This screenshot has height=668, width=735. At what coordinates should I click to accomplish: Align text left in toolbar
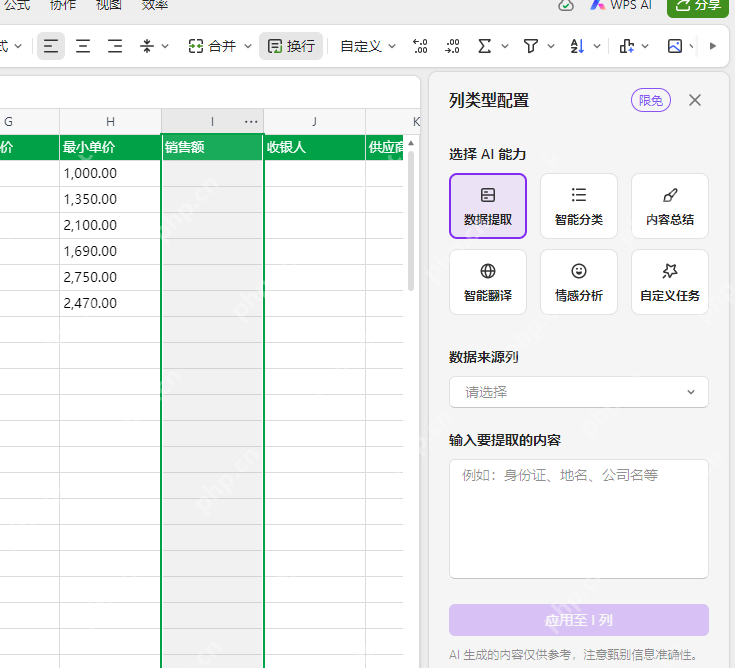coord(51,46)
